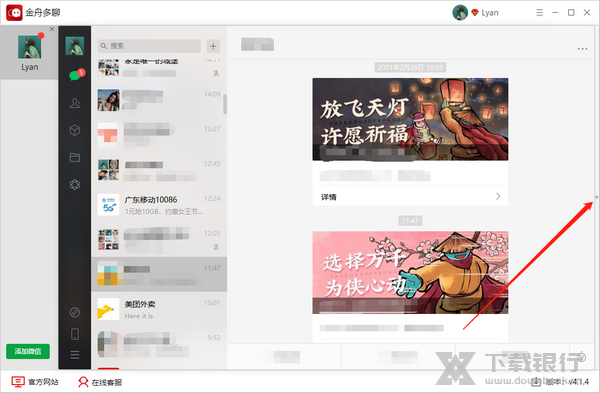Click the 11:47 timestamp in chat

coord(410,221)
